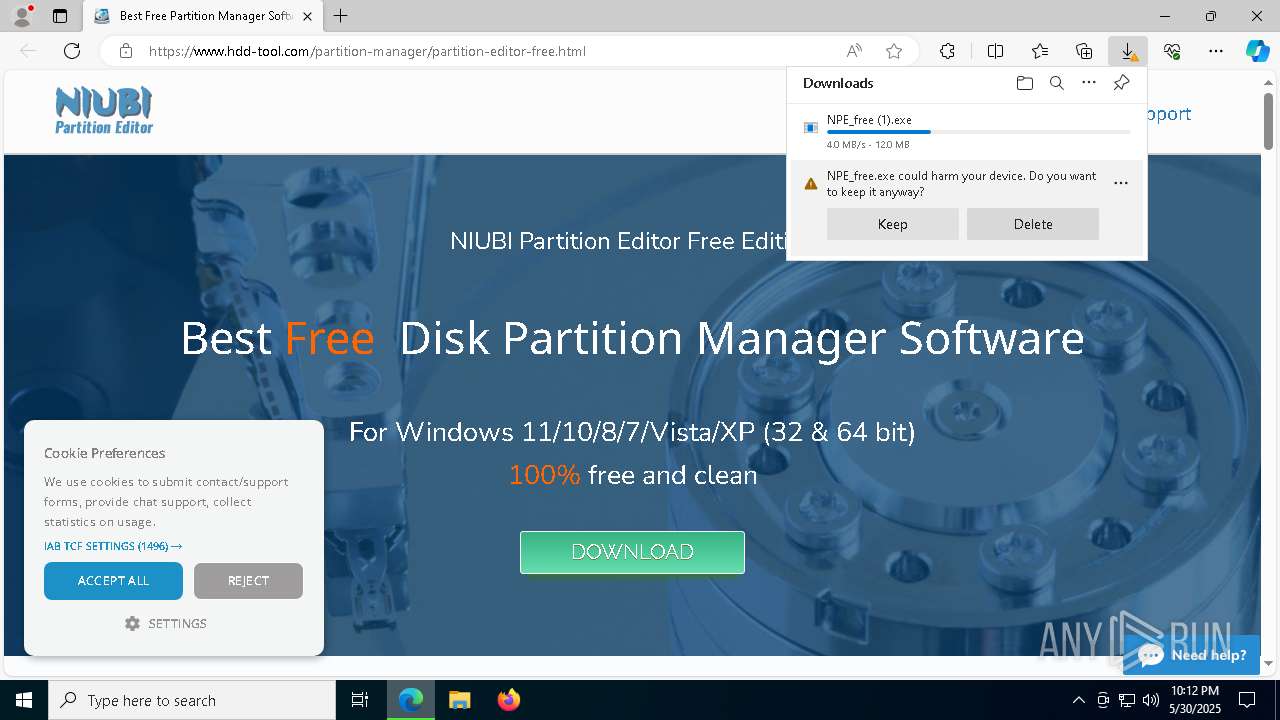The height and width of the screenshot is (720, 1280).
Task: Open the tab actions menu icon
Action: 60,16
